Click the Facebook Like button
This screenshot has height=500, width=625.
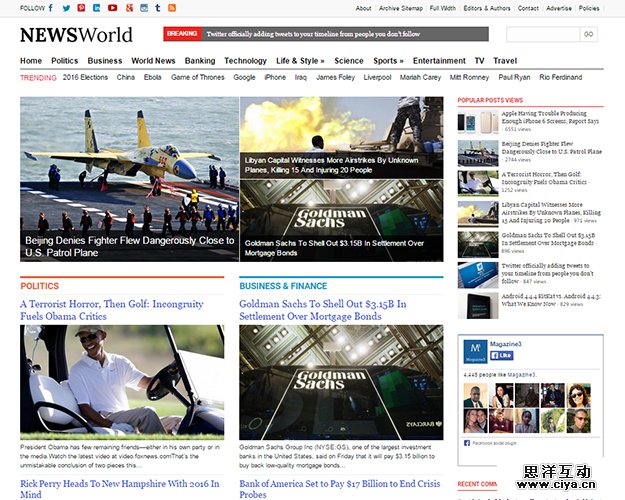[501, 355]
